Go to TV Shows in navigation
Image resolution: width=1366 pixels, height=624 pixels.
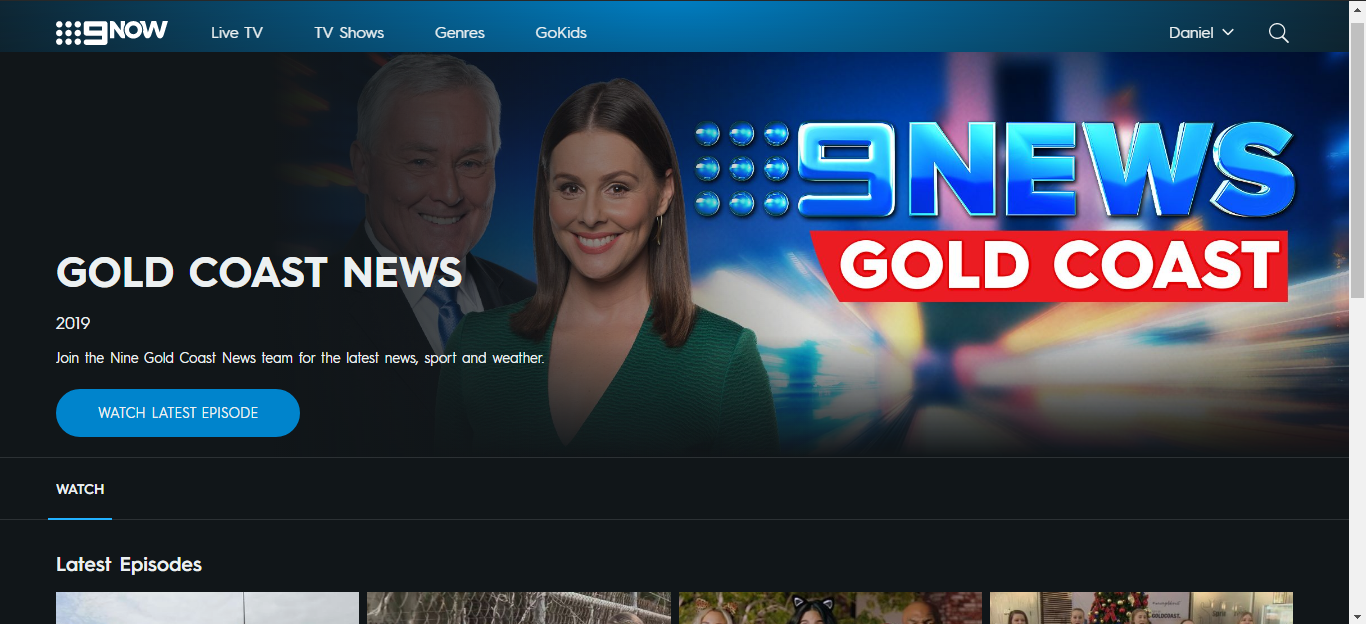[349, 33]
